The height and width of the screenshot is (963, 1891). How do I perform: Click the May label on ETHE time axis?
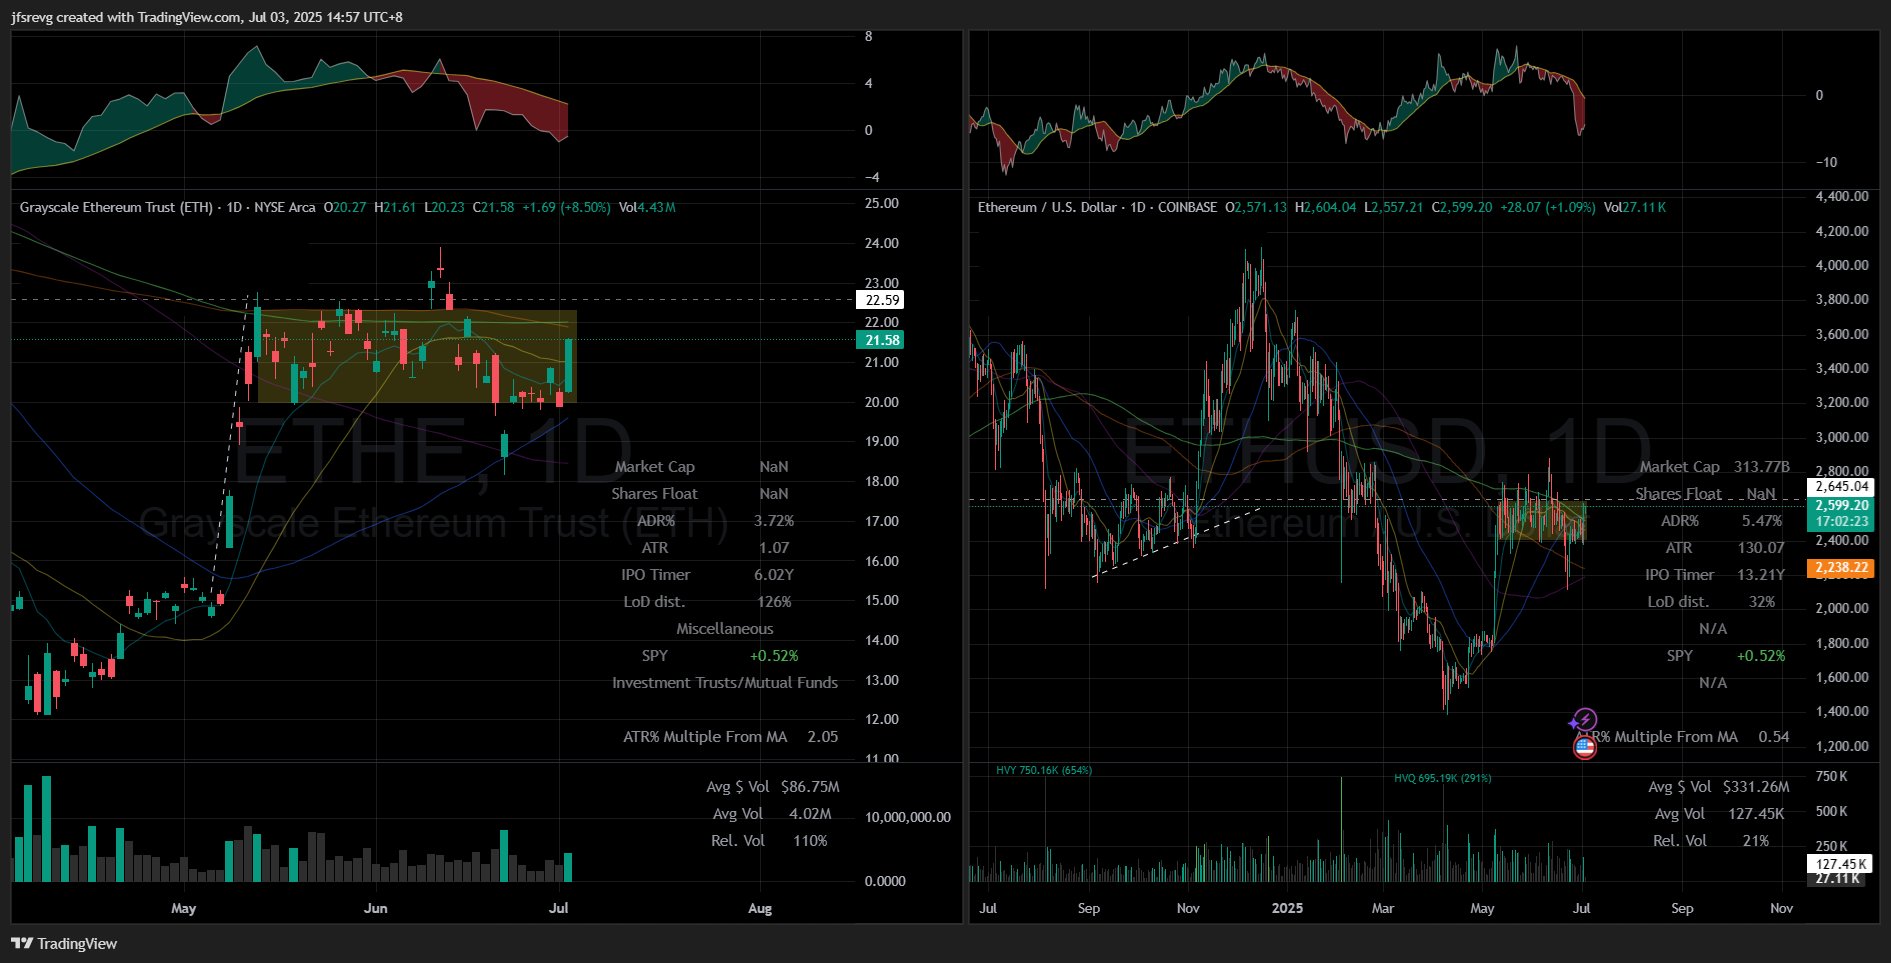pyautogui.click(x=183, y=908)
